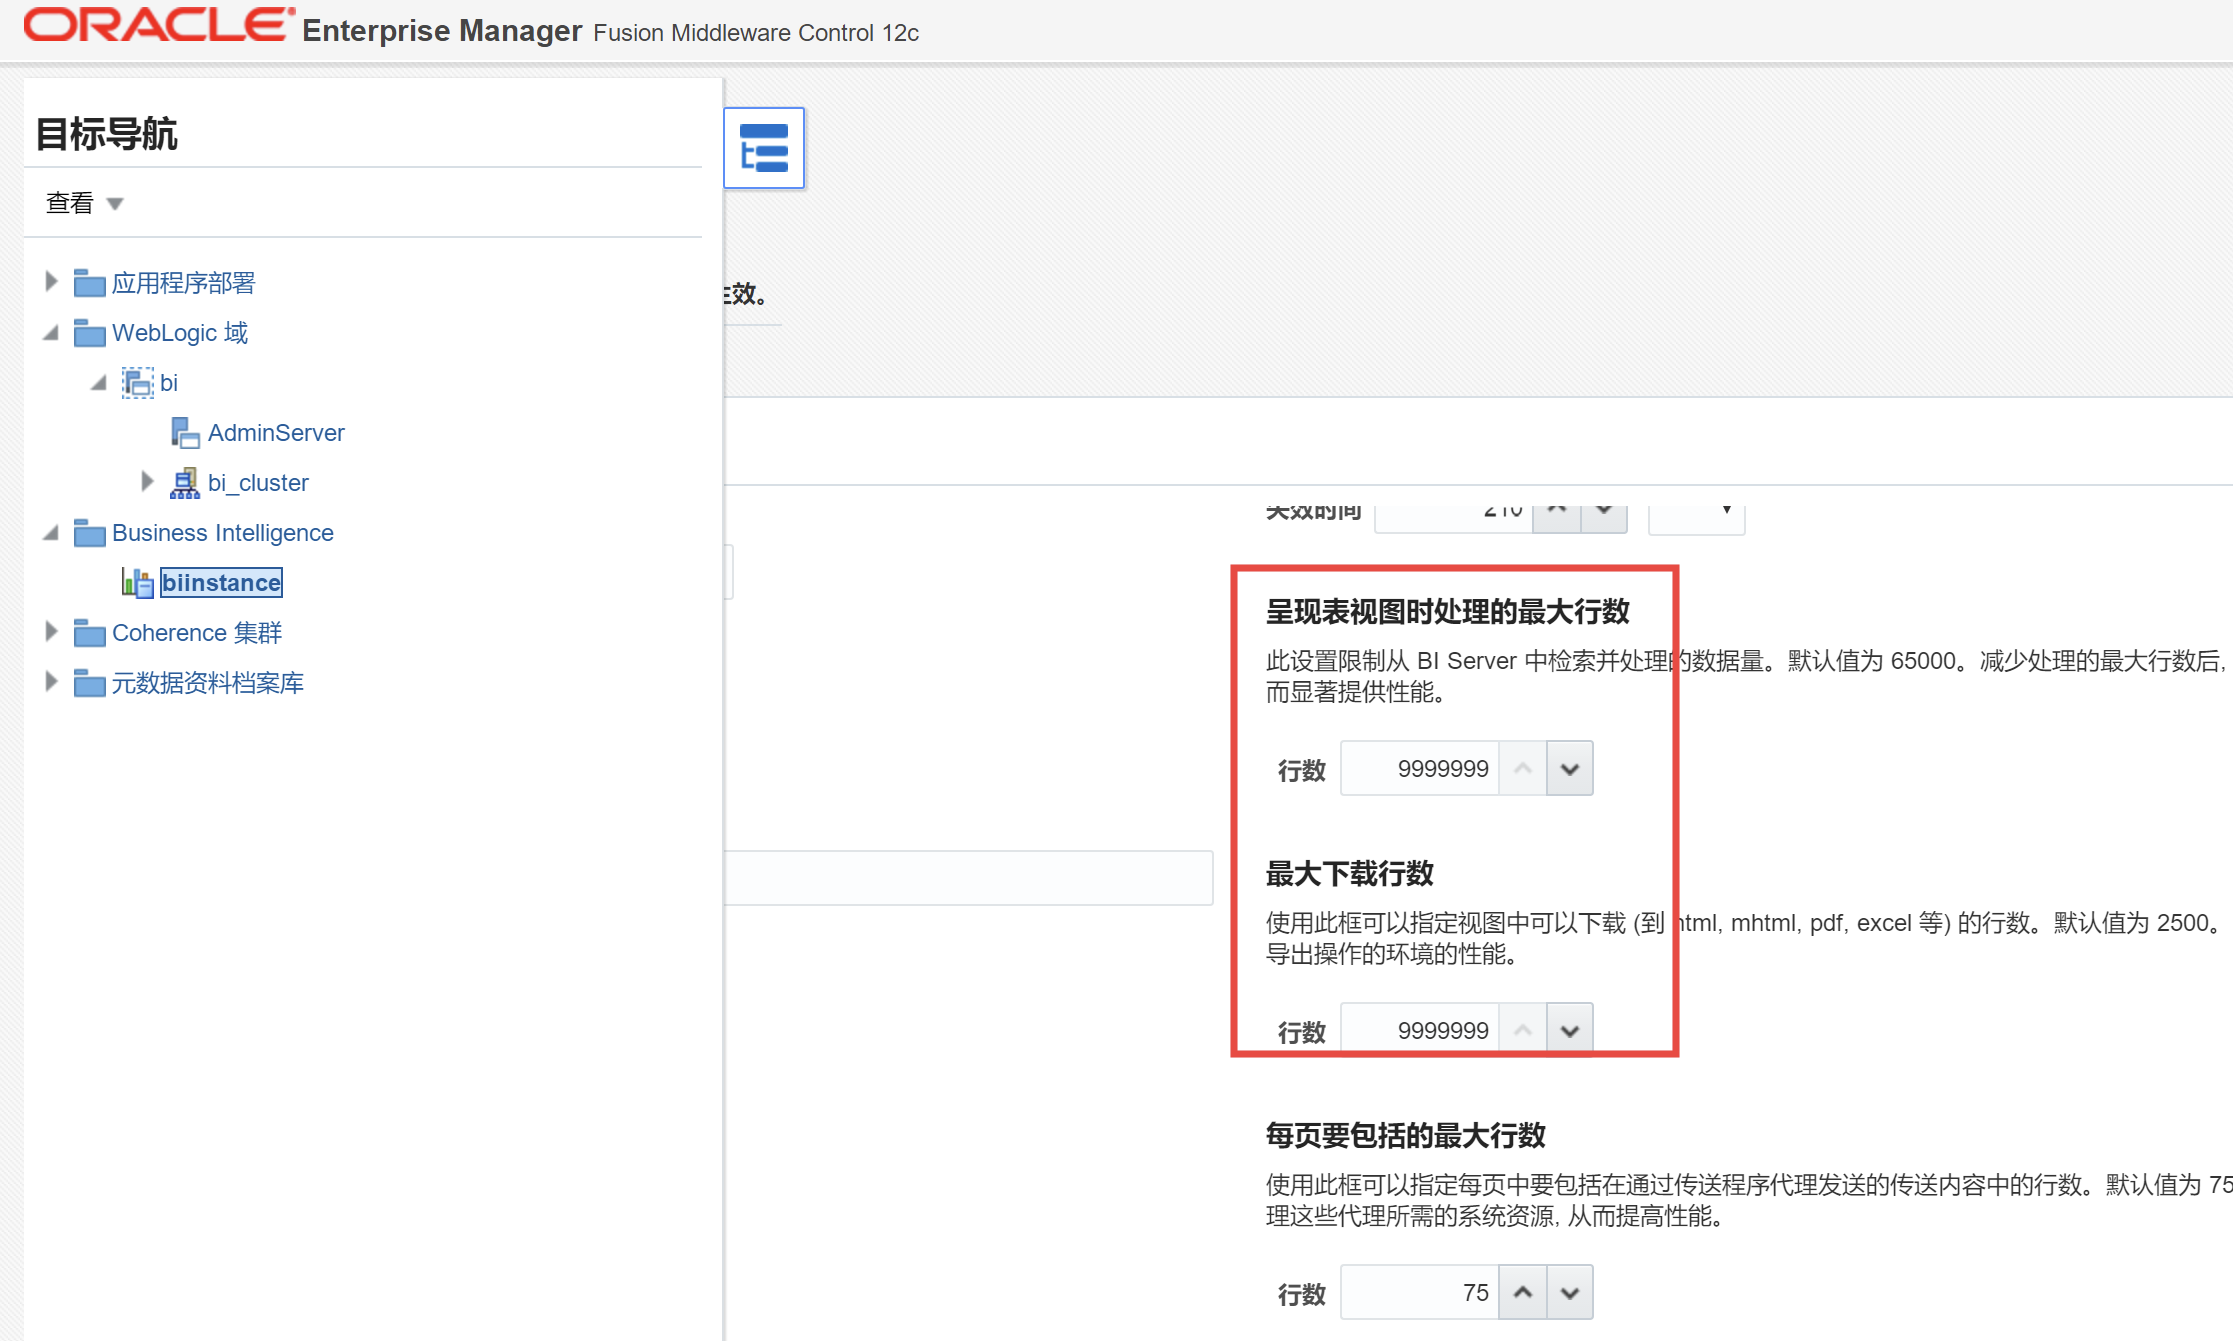Click the Coherence 集群 folder icon
The height and width of the screenshot is (1341, 2233).
coord(89,633)
